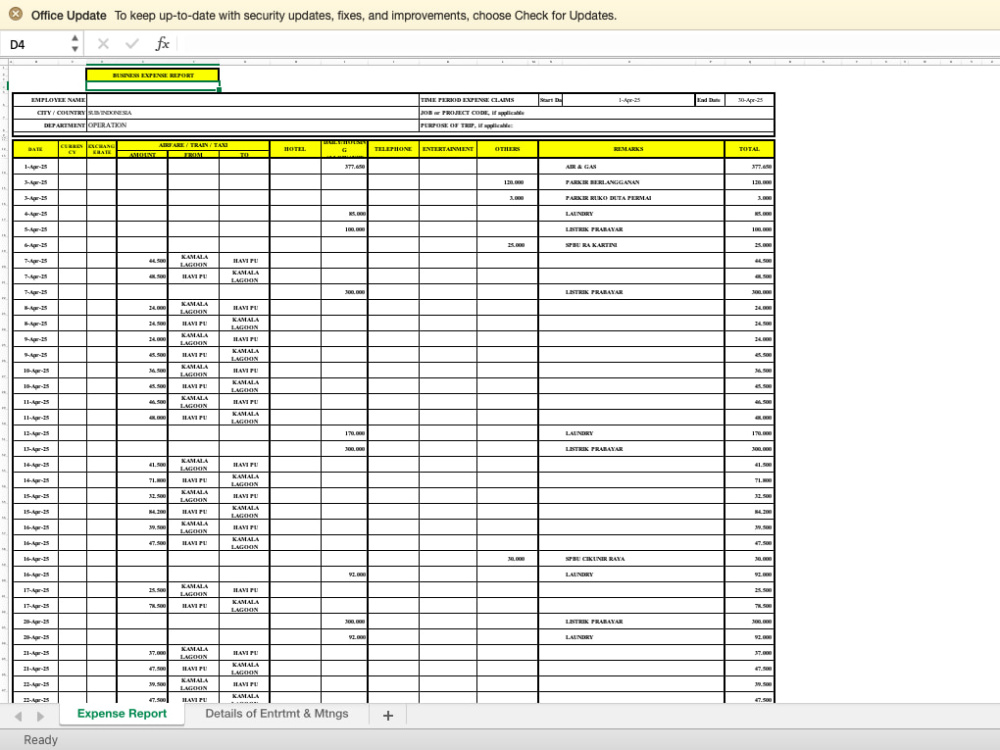Click the OTHERS column header cell

(507, 149)
